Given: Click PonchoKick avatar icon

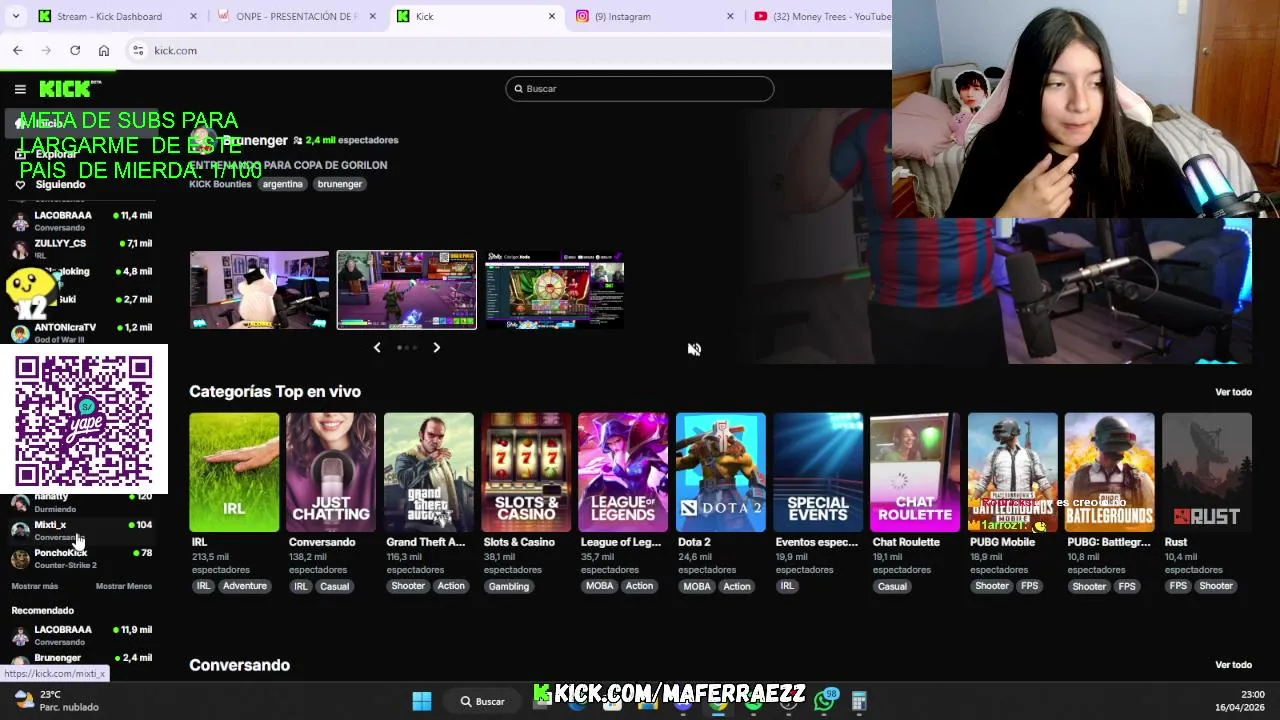Looking at the screenshot, I should click(x=20, y=559).
